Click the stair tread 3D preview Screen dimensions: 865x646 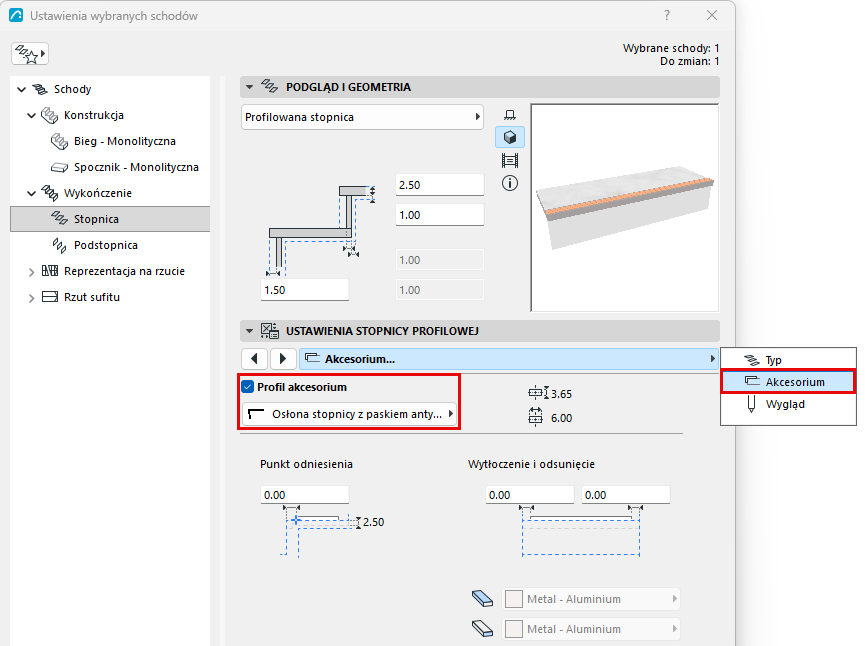click(x=624, y=208)
